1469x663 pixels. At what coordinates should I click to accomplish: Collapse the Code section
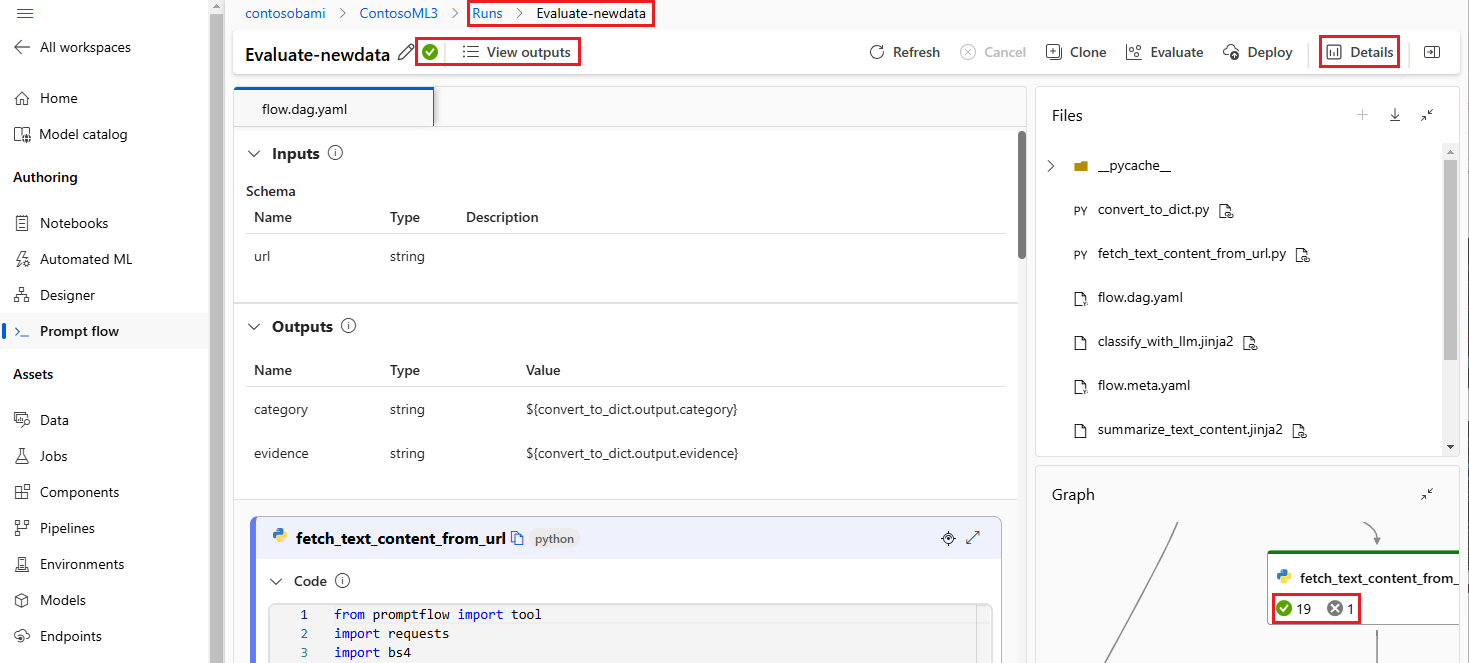277,581
